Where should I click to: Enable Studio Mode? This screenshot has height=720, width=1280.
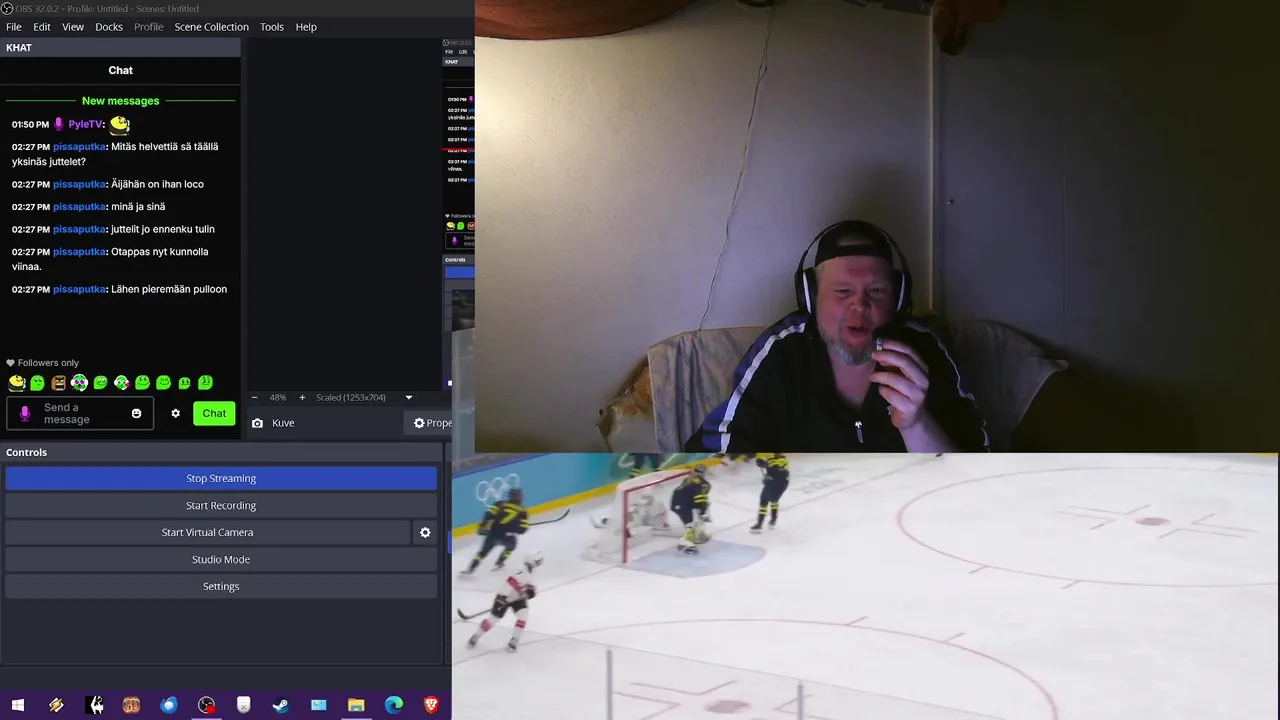[221, 559]
